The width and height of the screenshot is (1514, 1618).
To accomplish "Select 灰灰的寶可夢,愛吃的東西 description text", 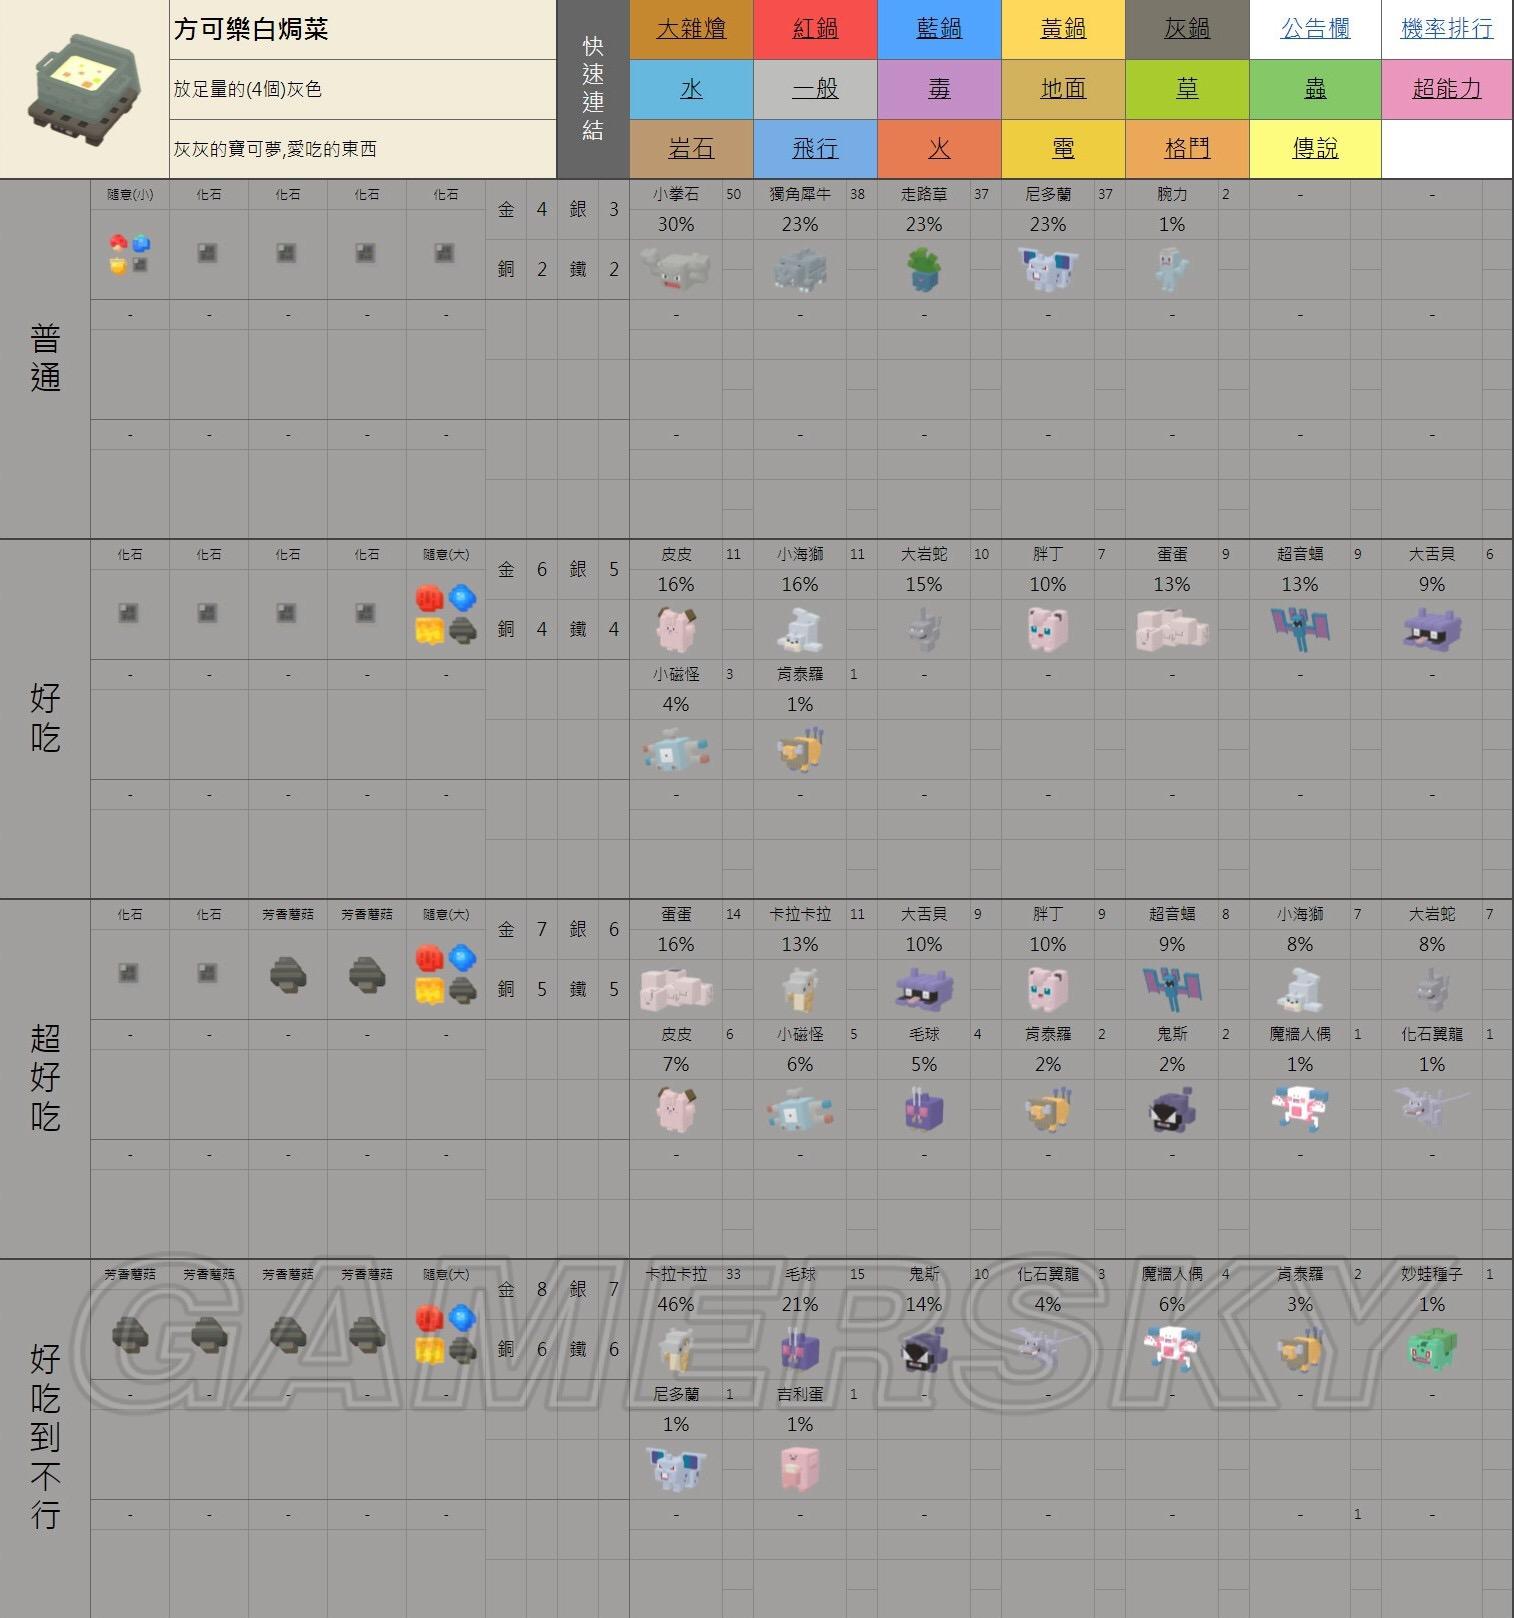I will [x=275, y=149].
